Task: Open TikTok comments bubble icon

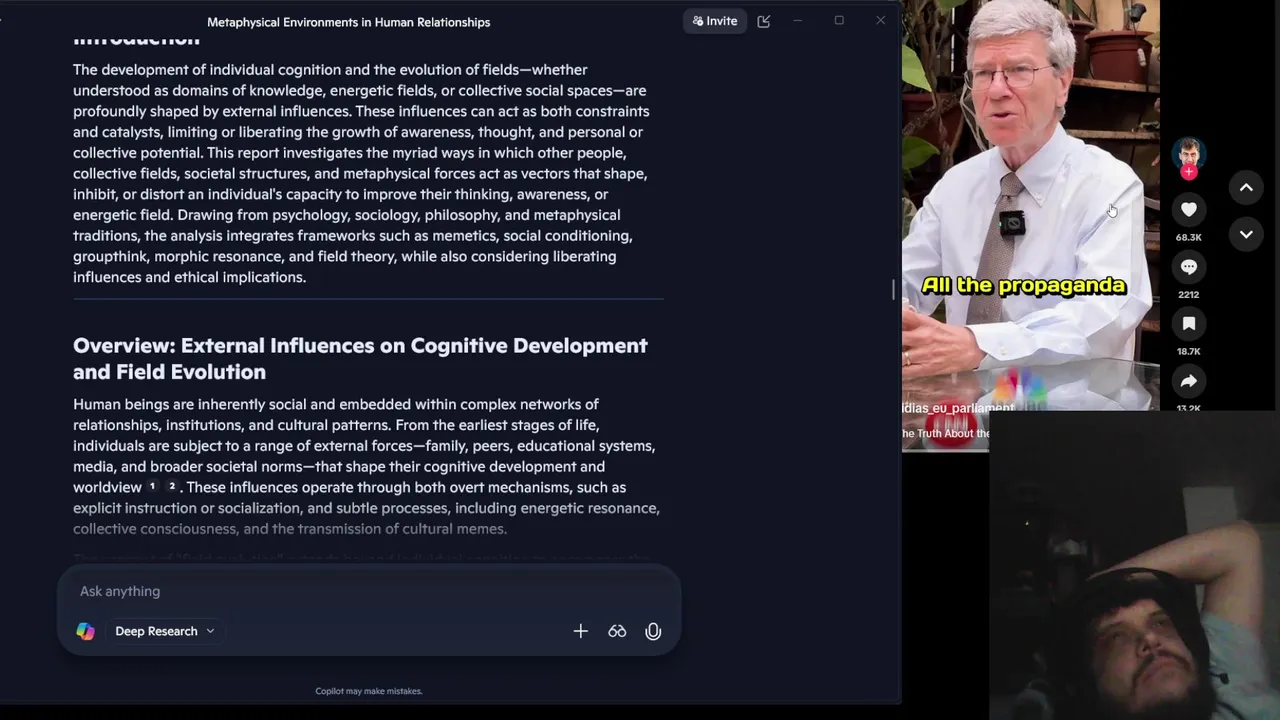Action: [x=1189, y=267]
